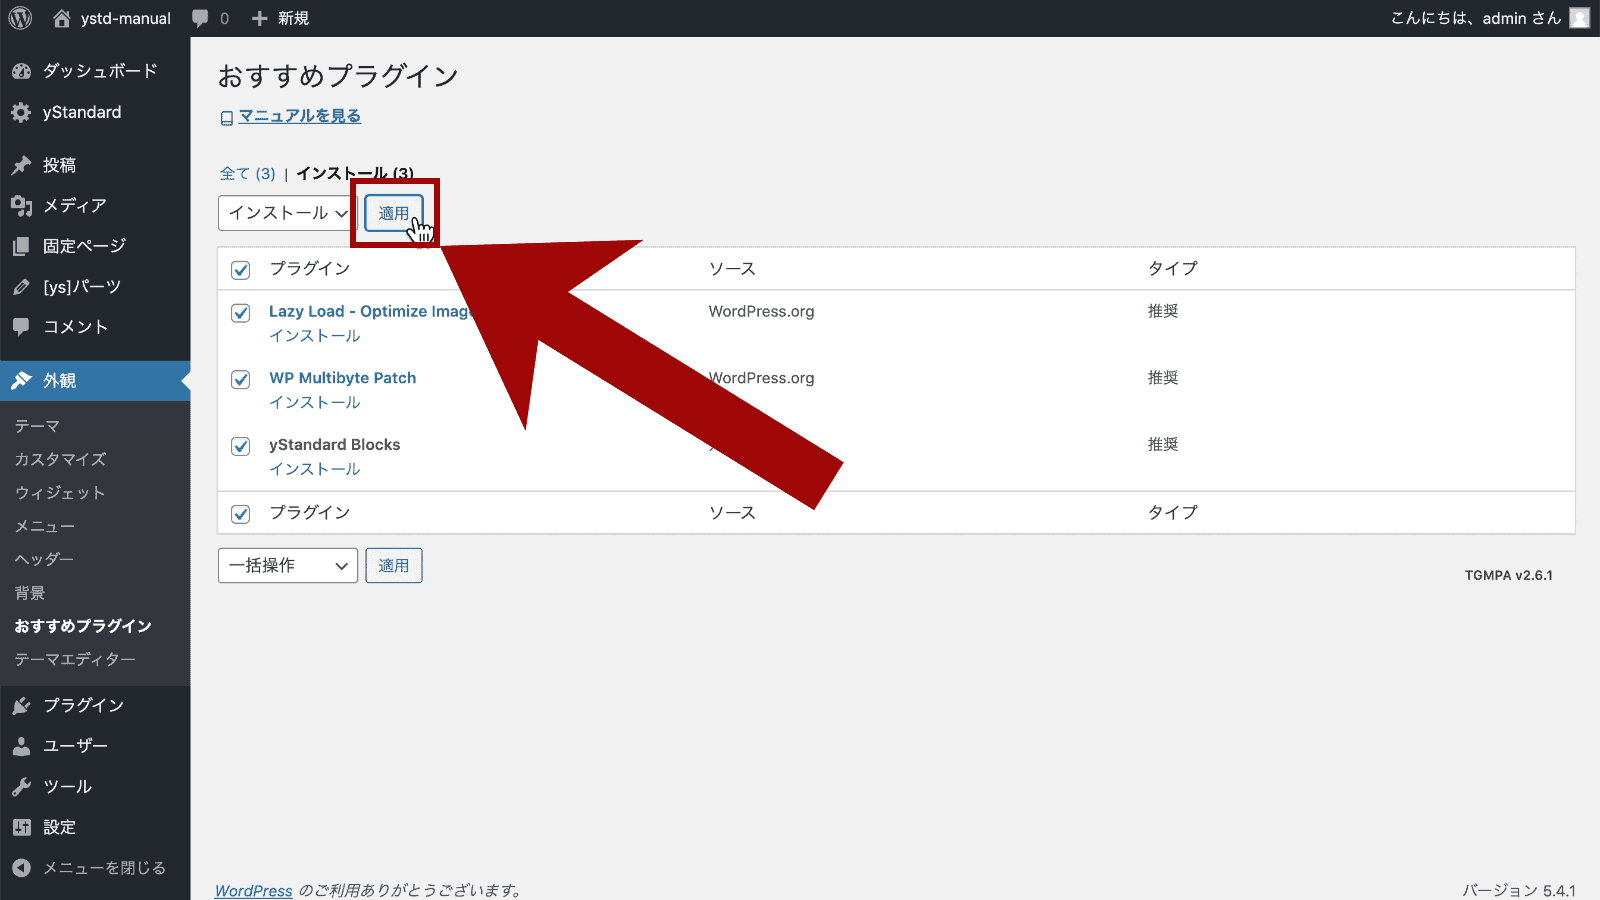
Task: Open the マニュアルを見る link
Action: click(x=300, y=116)
